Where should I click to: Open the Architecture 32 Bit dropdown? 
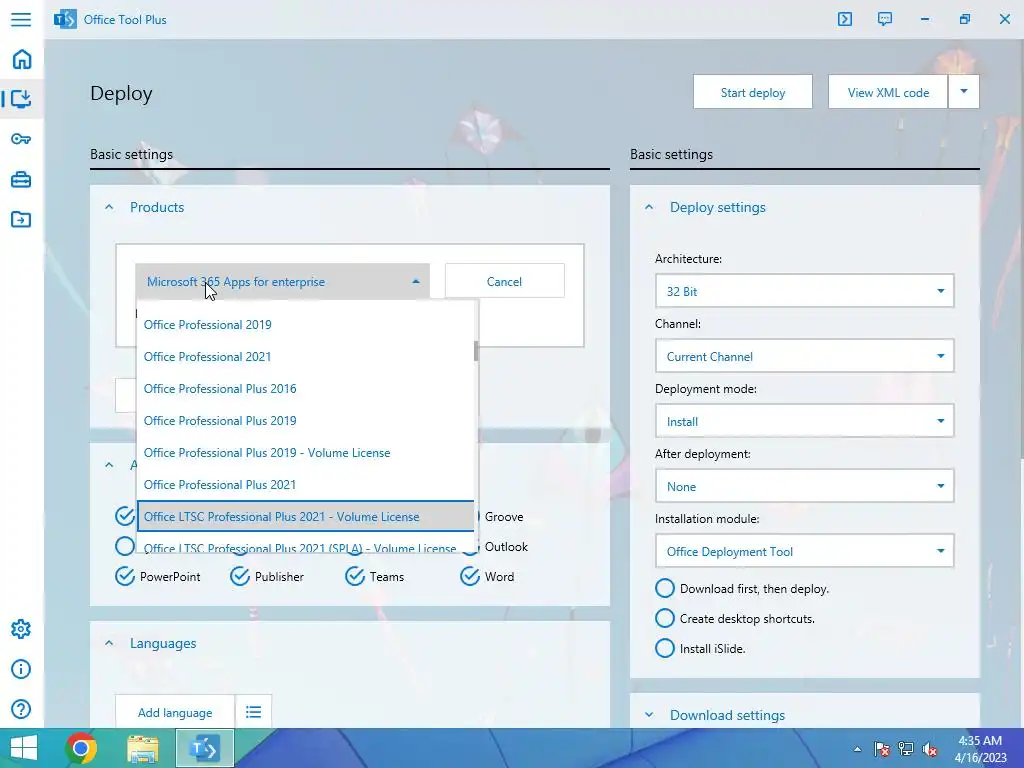click(x=804, y=291)
